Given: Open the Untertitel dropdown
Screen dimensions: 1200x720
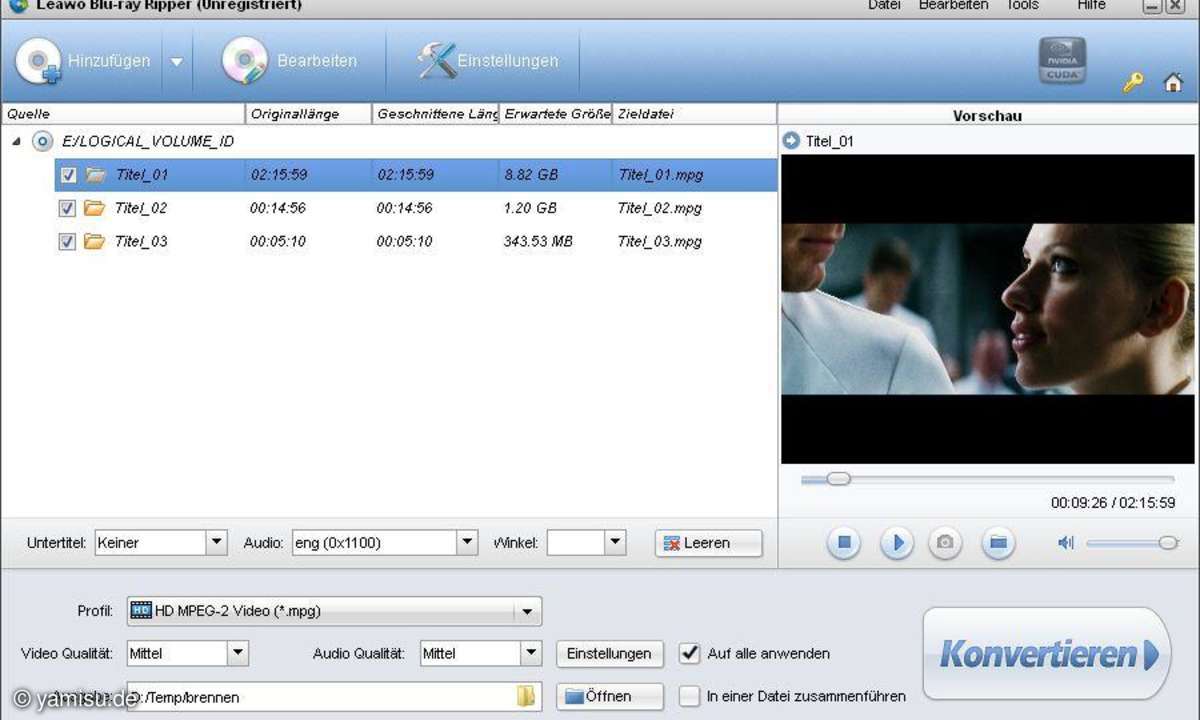Looking at the screenshot, I should pyautogui.click(x=217, y=543).
